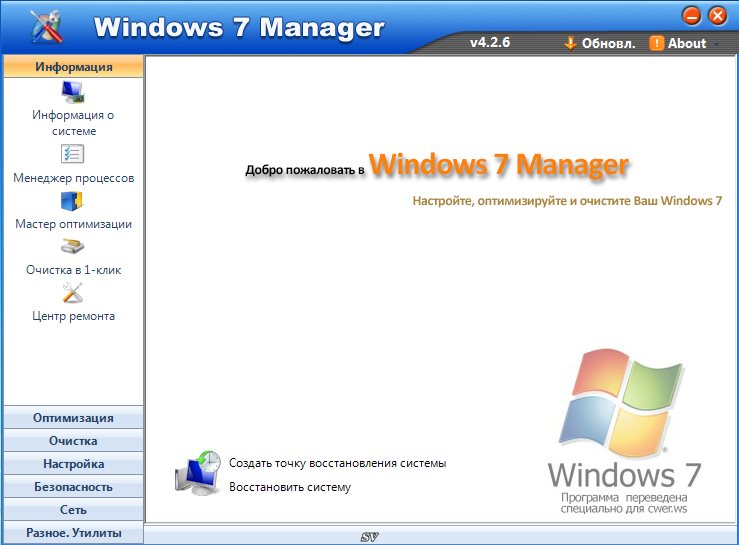This screenshot has width=739, height=545.
Task: Open the About exclamation icon
Action: click(x=656, y=43)
